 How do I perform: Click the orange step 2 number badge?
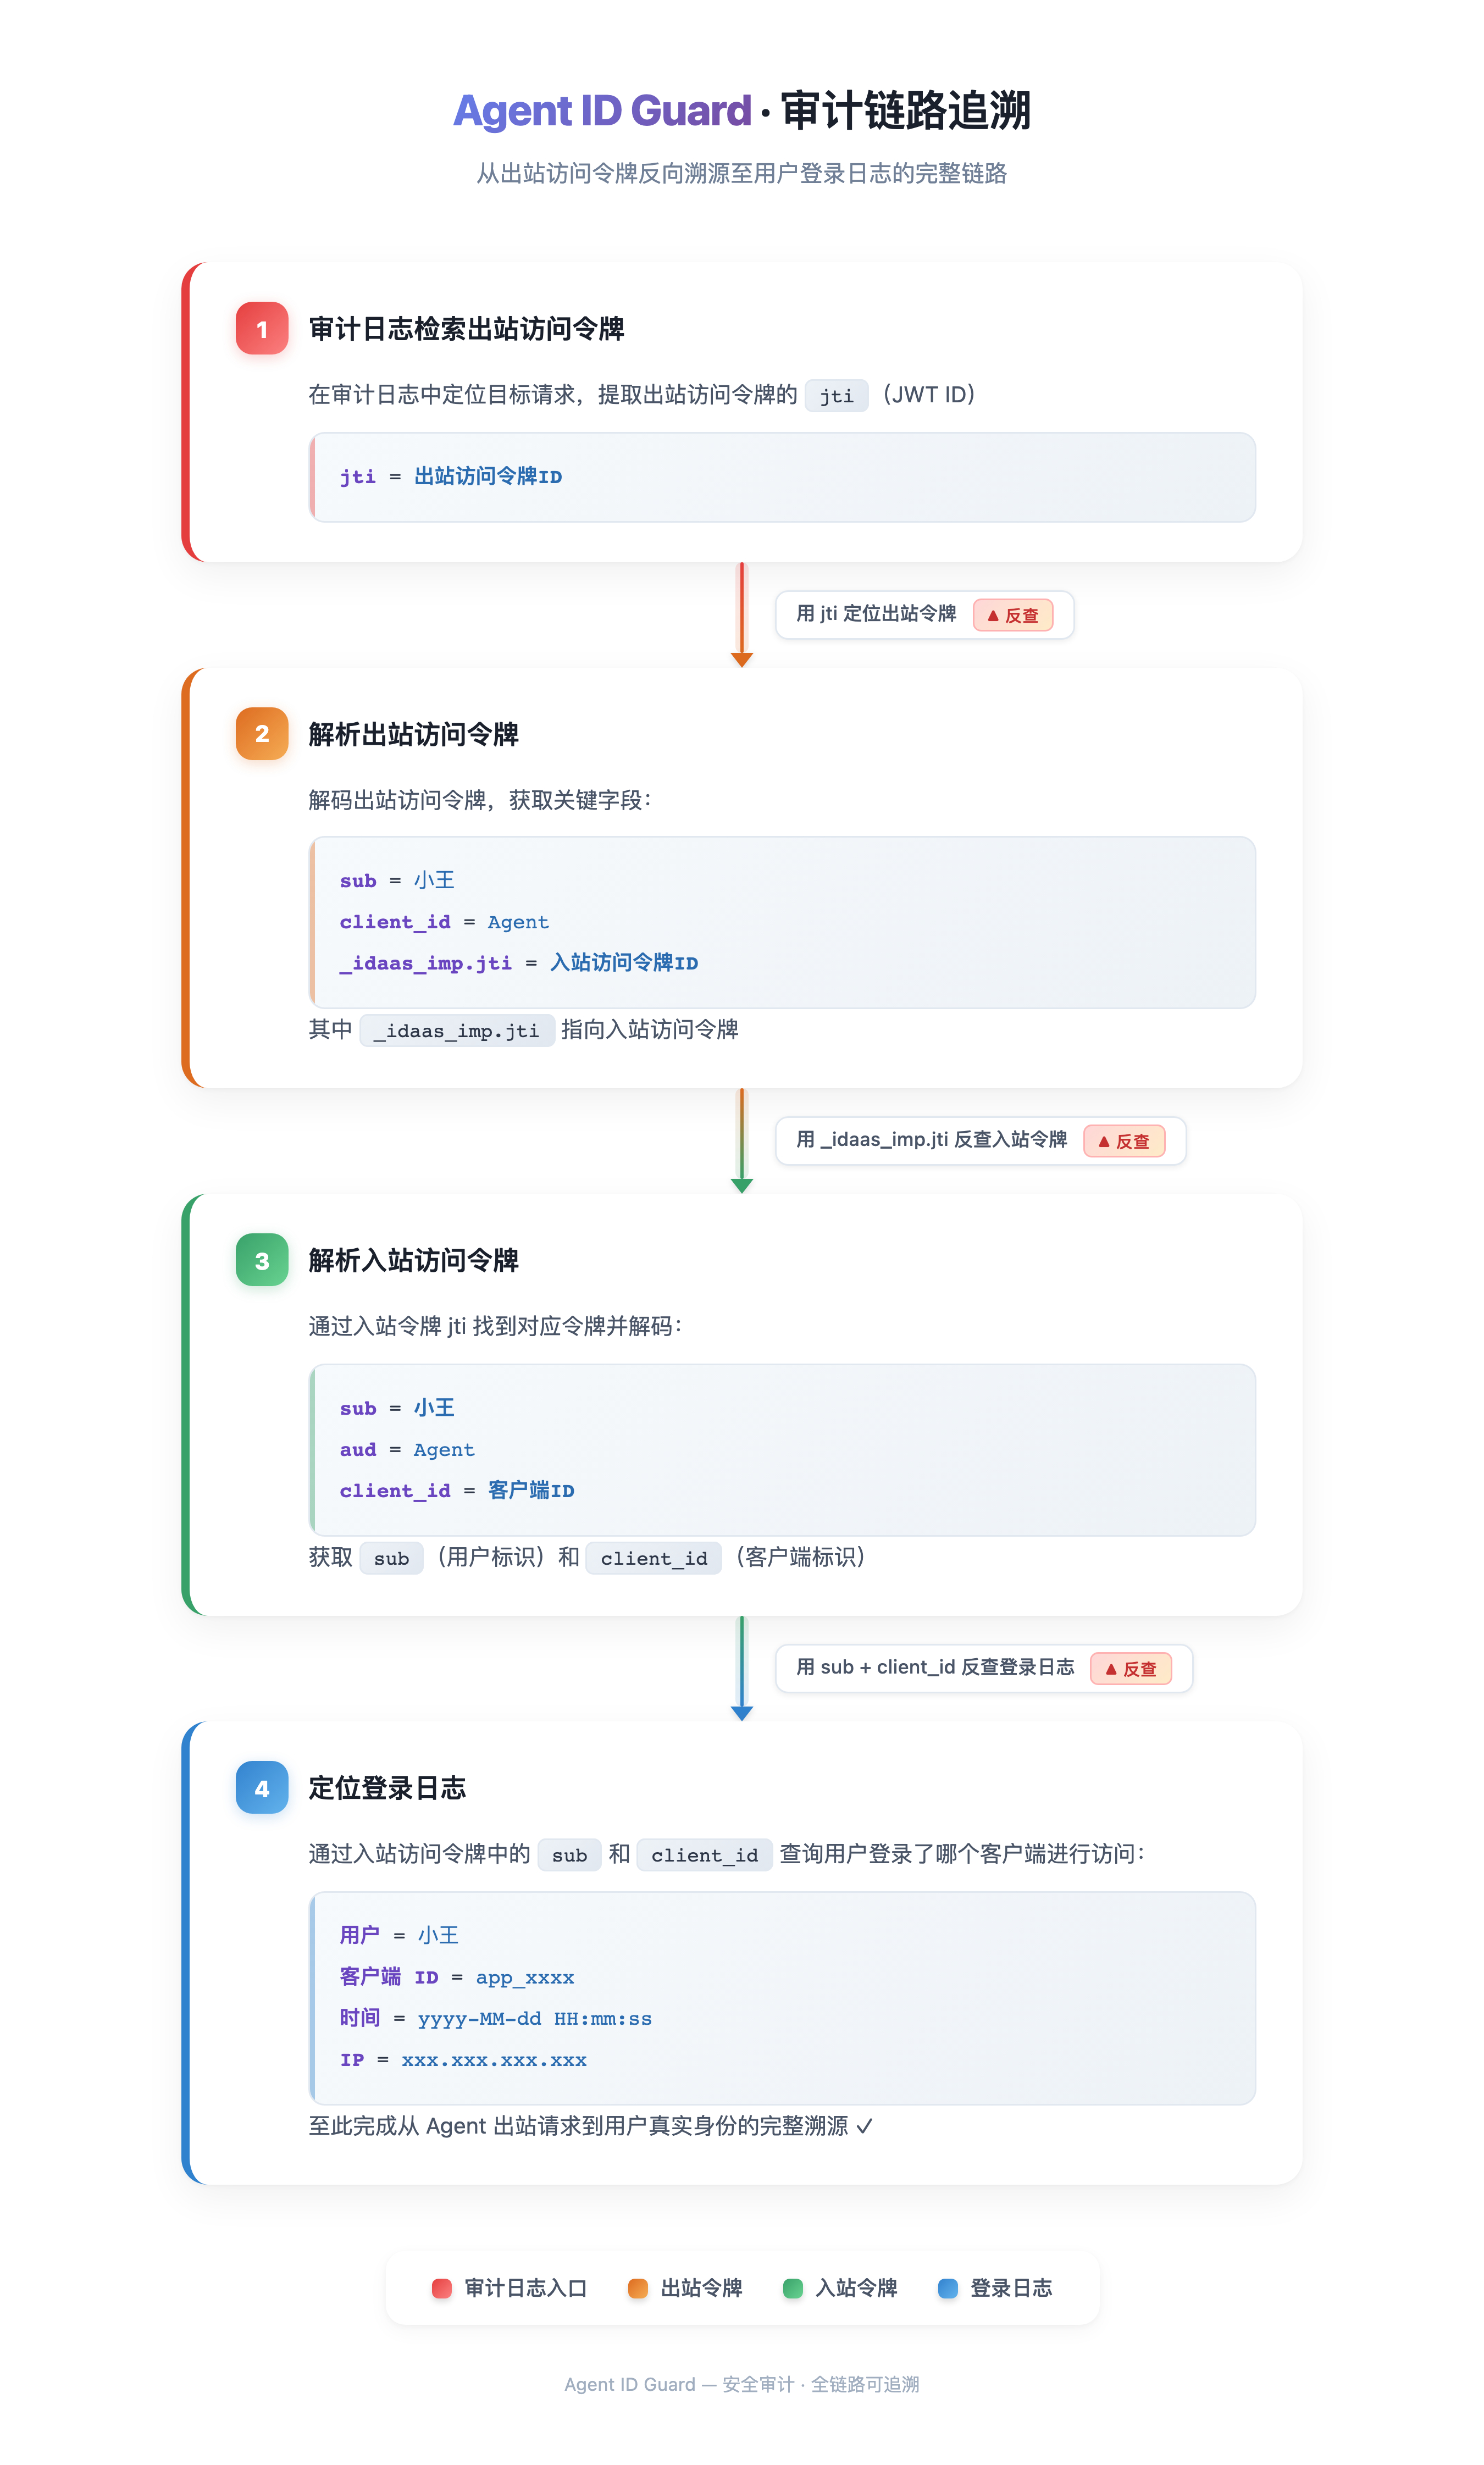[262, 734]
